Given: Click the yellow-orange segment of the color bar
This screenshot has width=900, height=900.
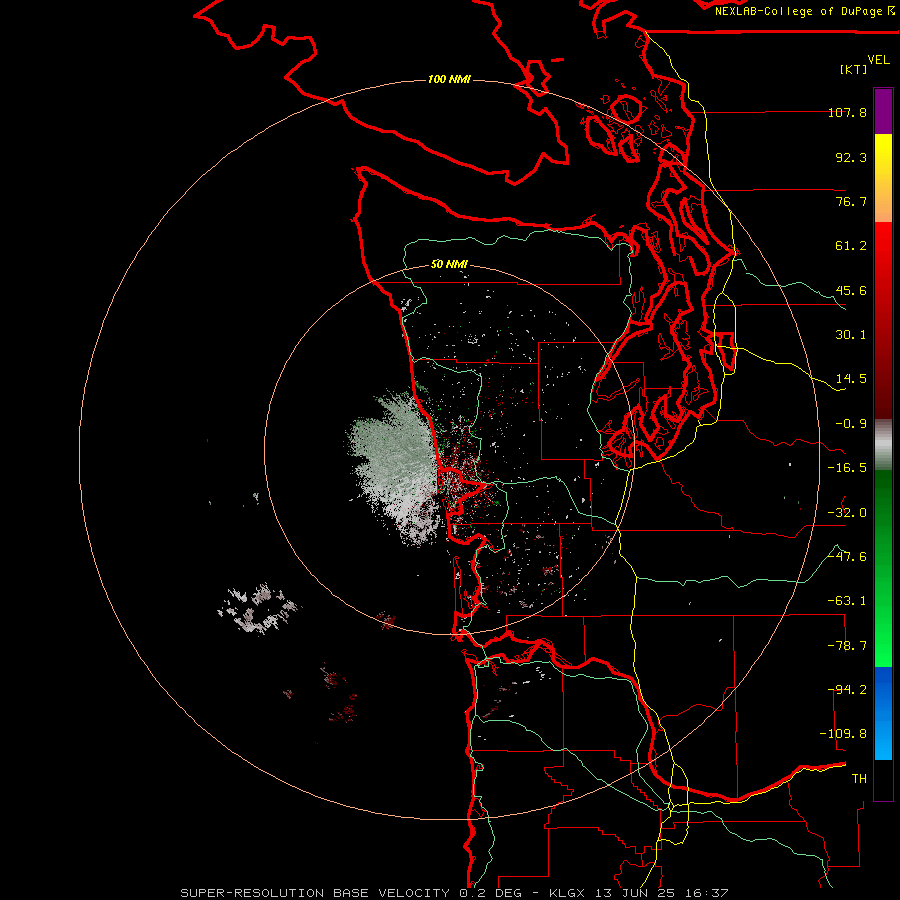Looking at the screenshot, I should 883,178.
